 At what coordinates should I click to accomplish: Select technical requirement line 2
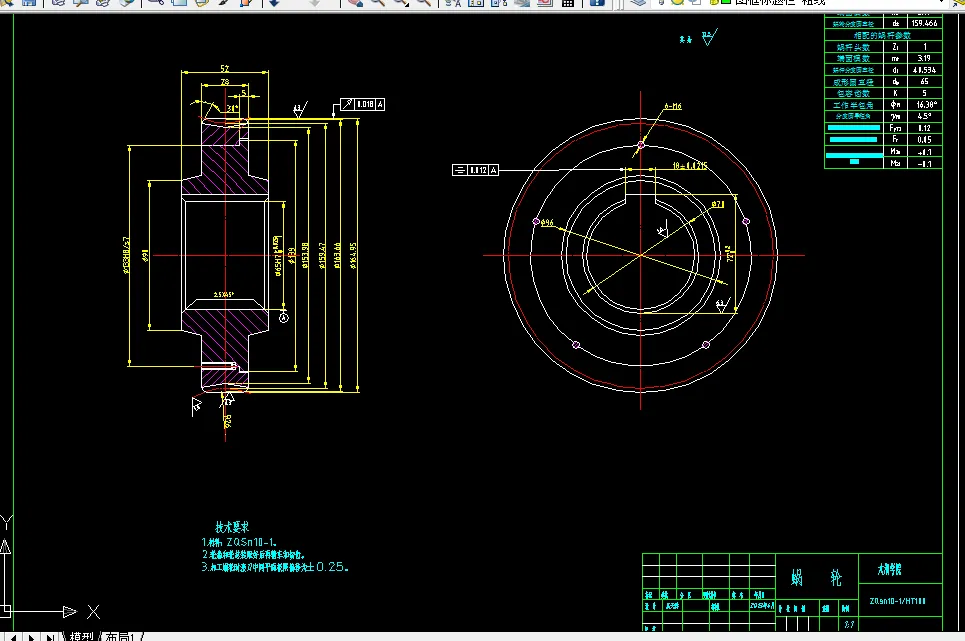(254, 555)
